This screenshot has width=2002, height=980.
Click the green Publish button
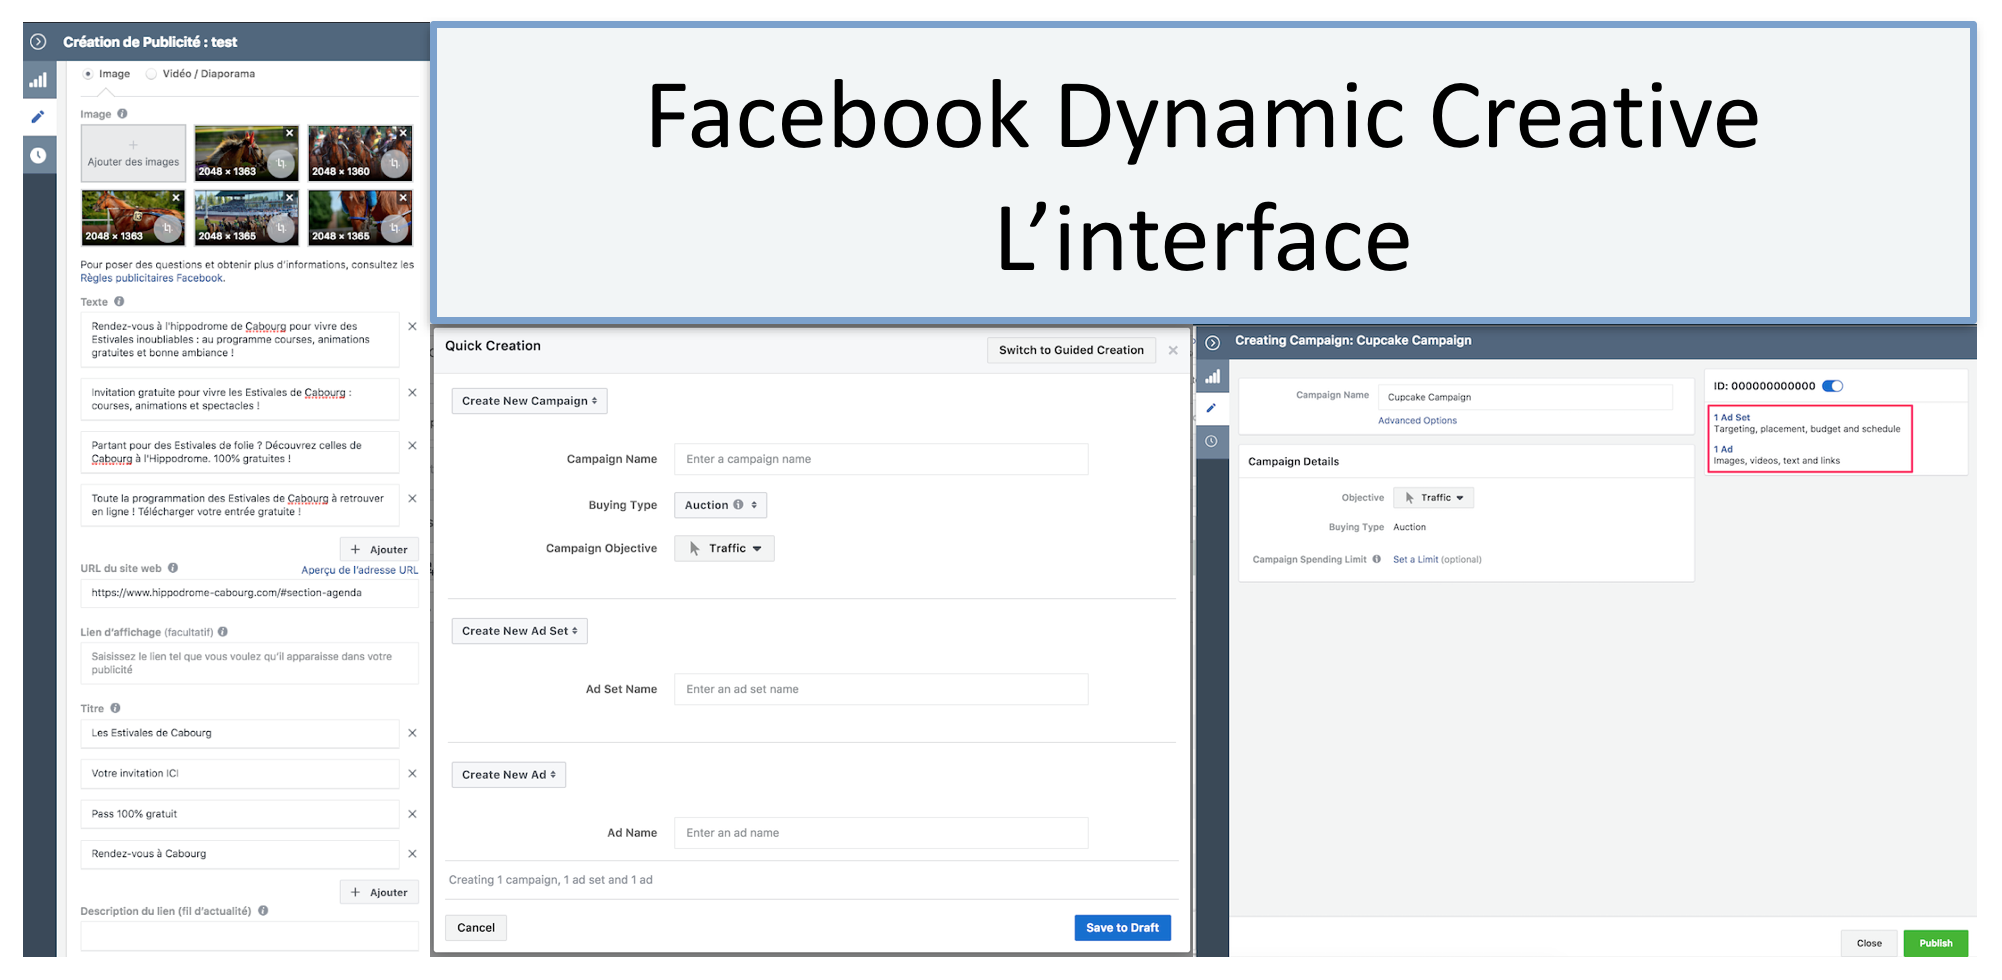[1935, 943]
